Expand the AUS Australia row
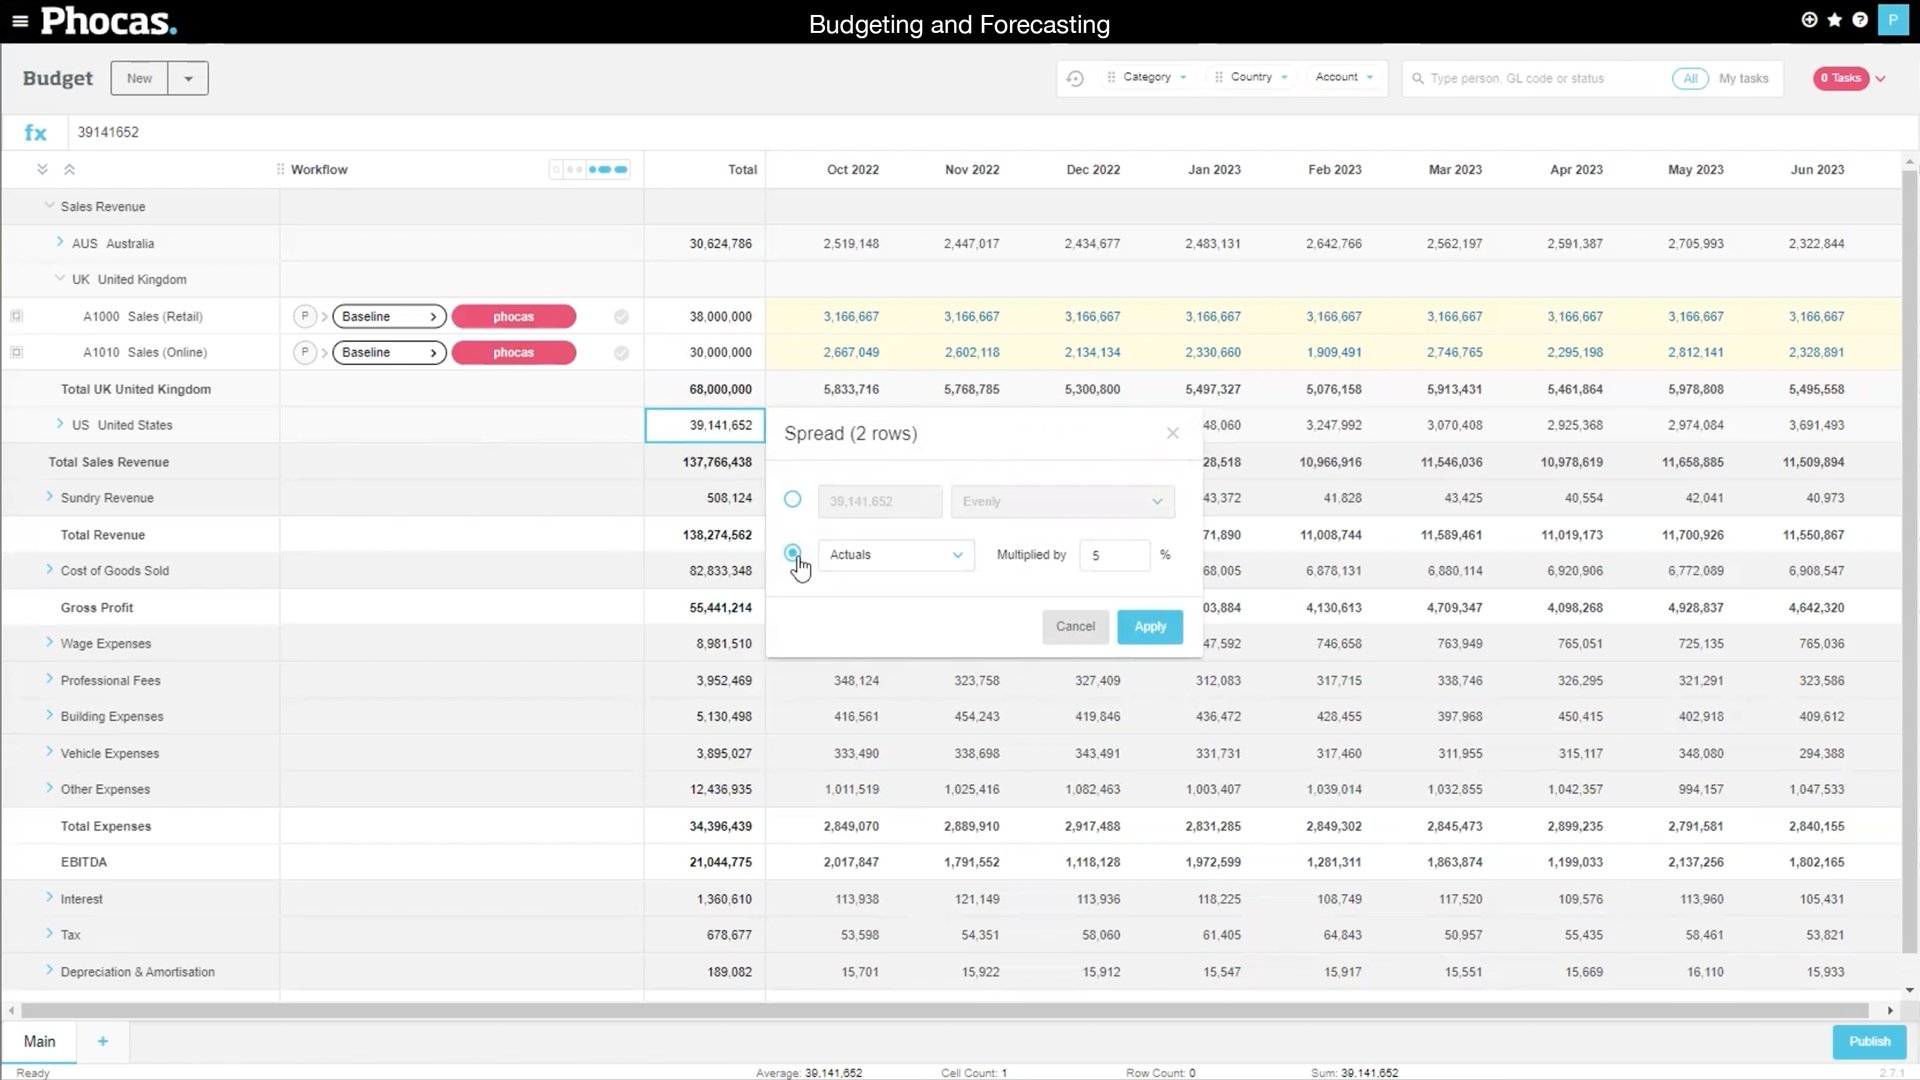This screenshot has width=1920, height=1080. coord(58,243)
